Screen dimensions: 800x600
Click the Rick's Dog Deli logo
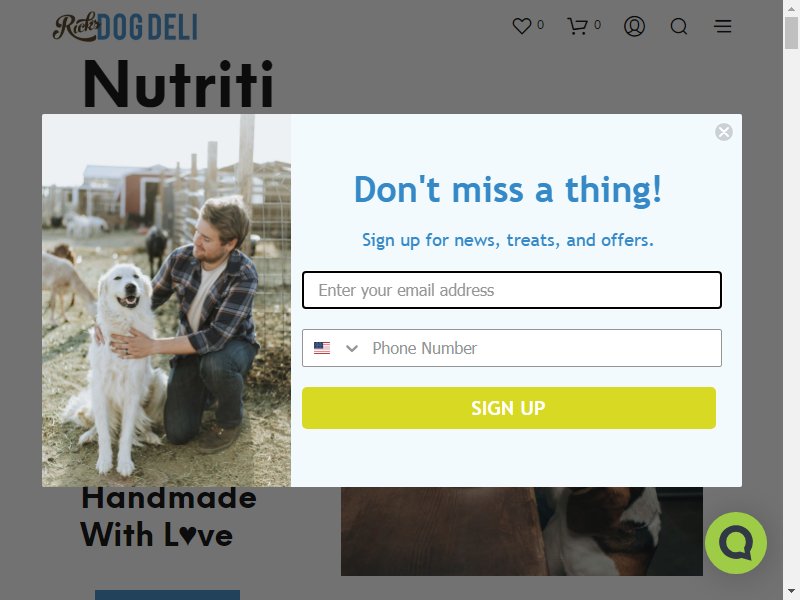coord(125,27)
